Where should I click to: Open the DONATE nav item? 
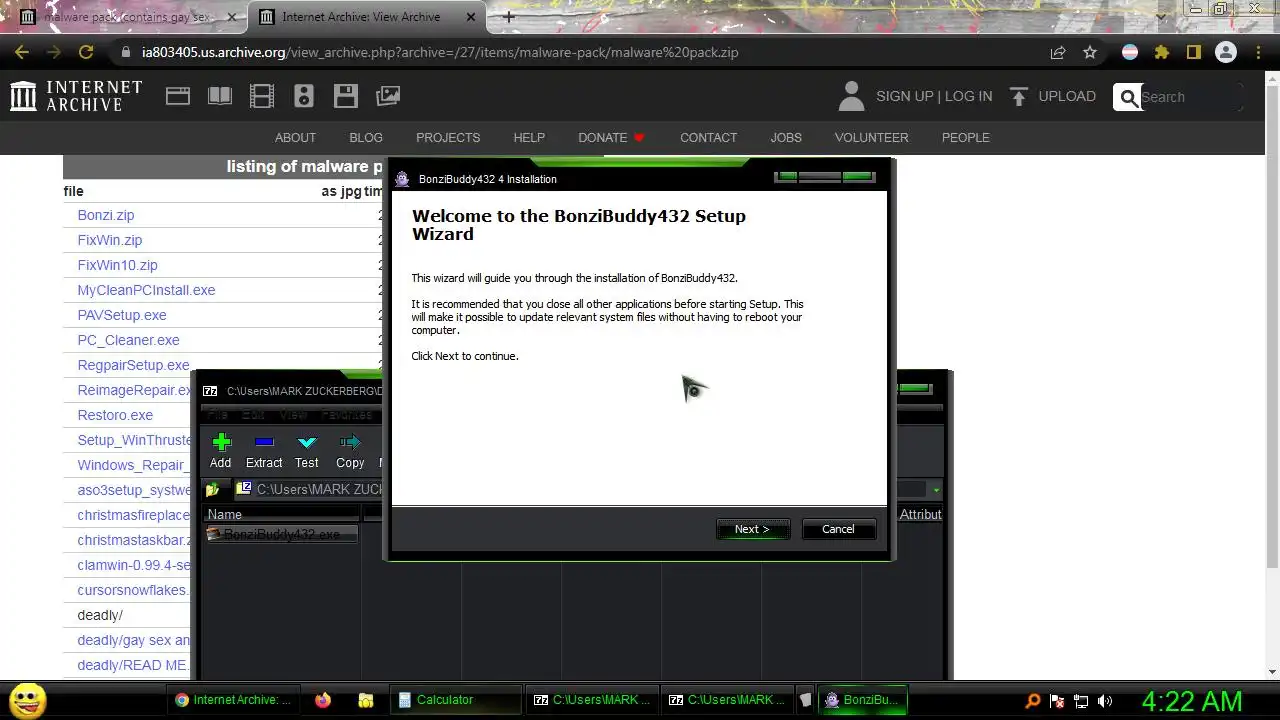(x=611, y=138)
